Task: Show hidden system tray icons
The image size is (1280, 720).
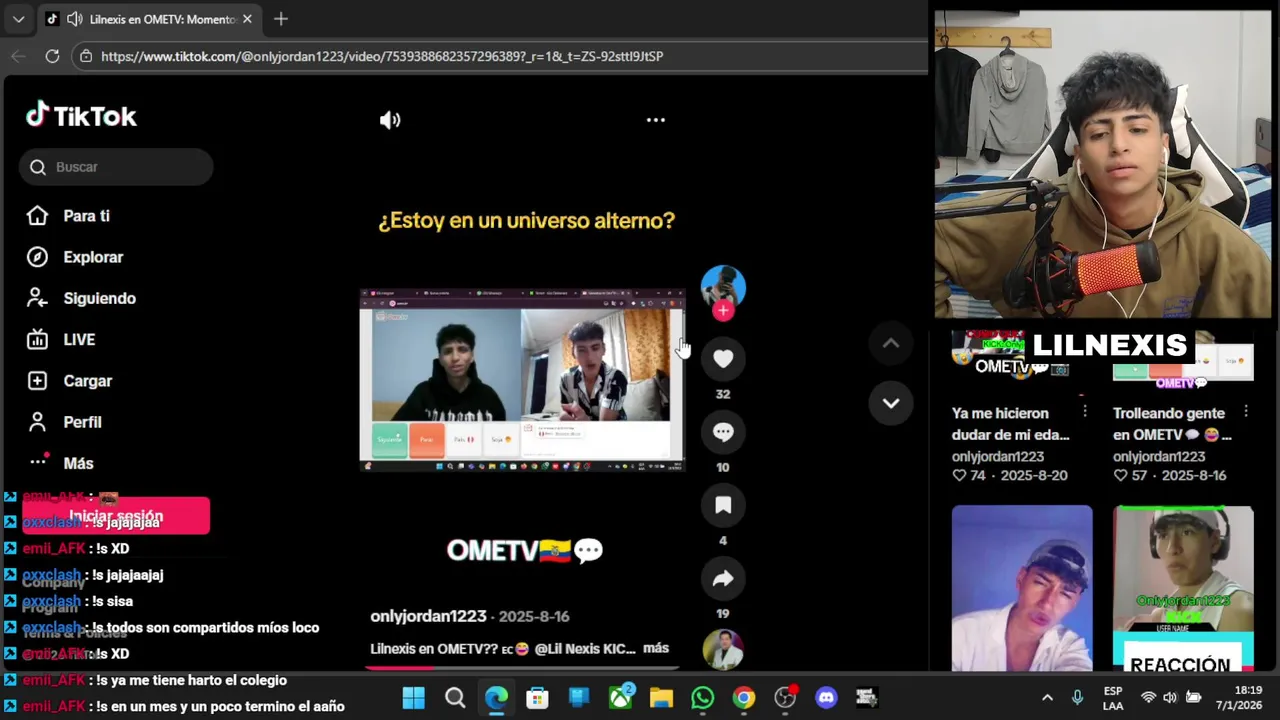Action: tap(1047, 698)
